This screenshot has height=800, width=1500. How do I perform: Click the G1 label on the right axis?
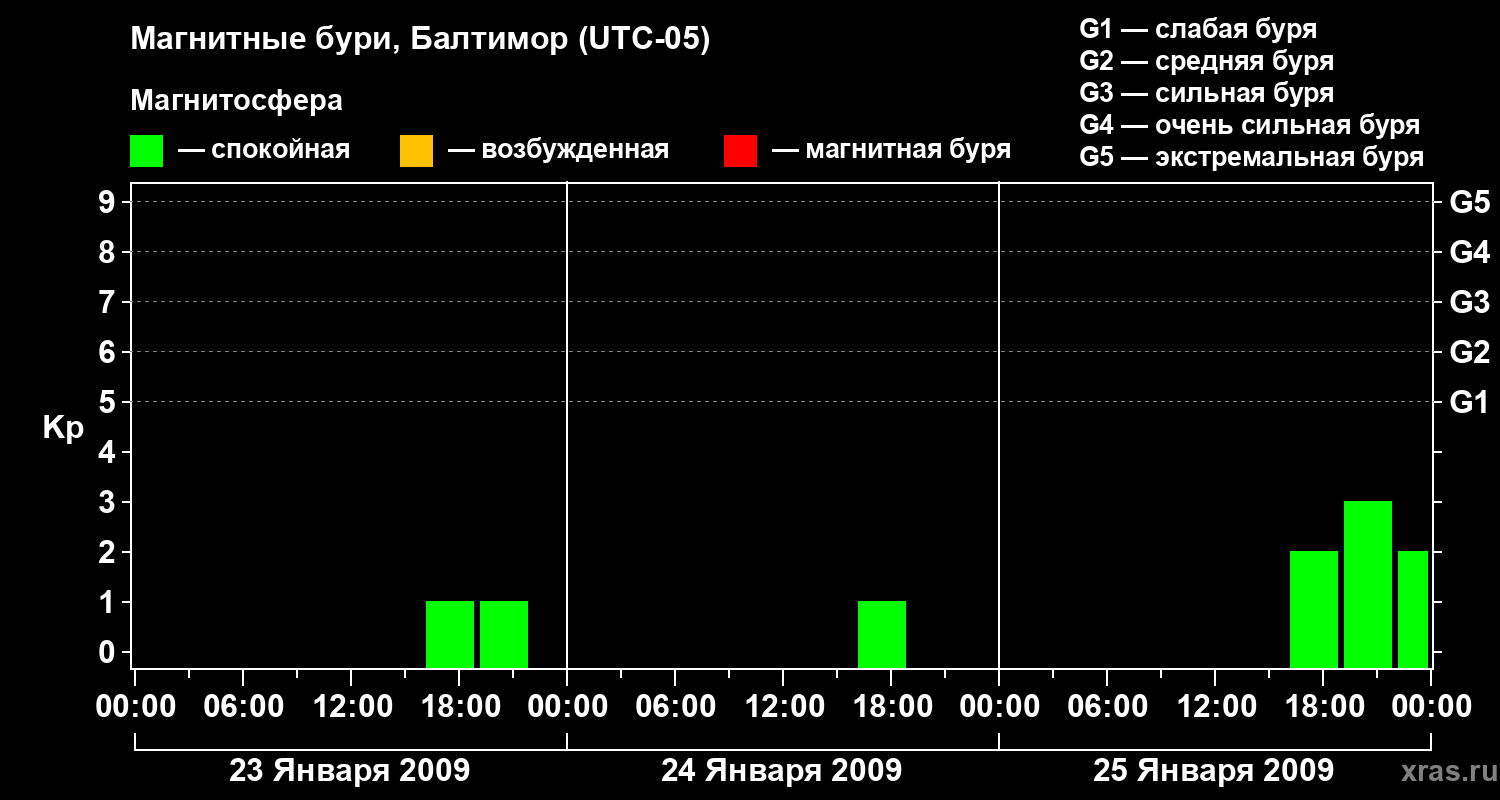[x=1470, y=402]
